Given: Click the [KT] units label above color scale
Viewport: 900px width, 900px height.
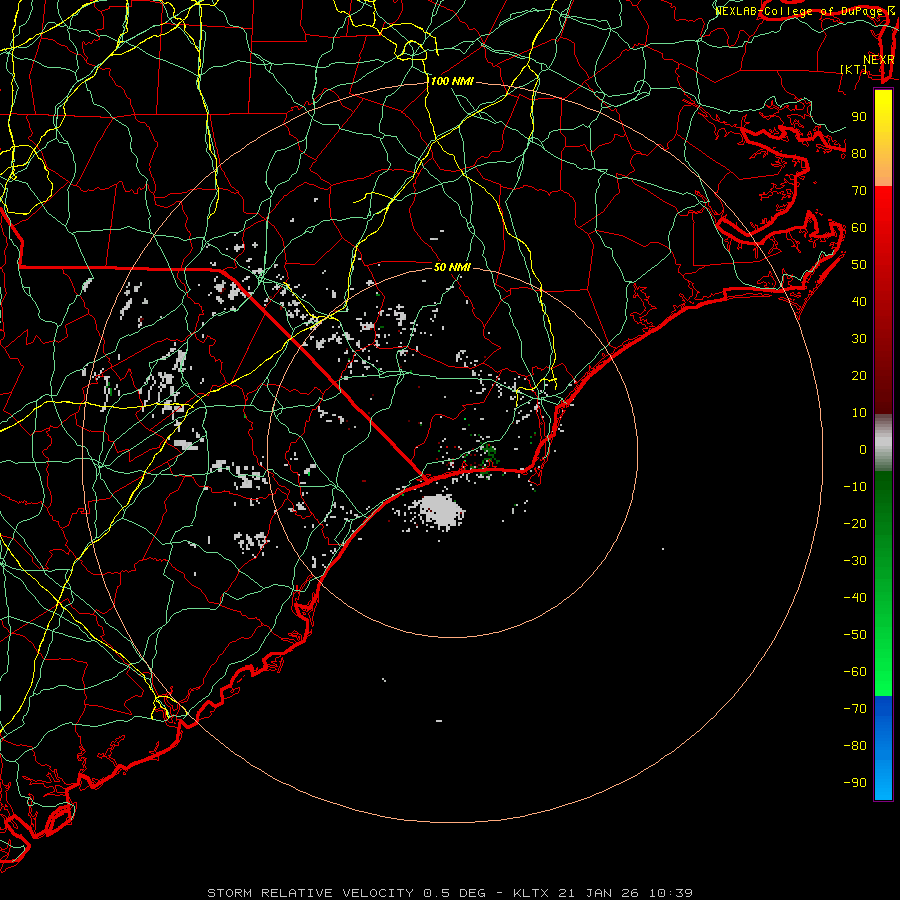Looking at the screenshot, I should [854, 69].
